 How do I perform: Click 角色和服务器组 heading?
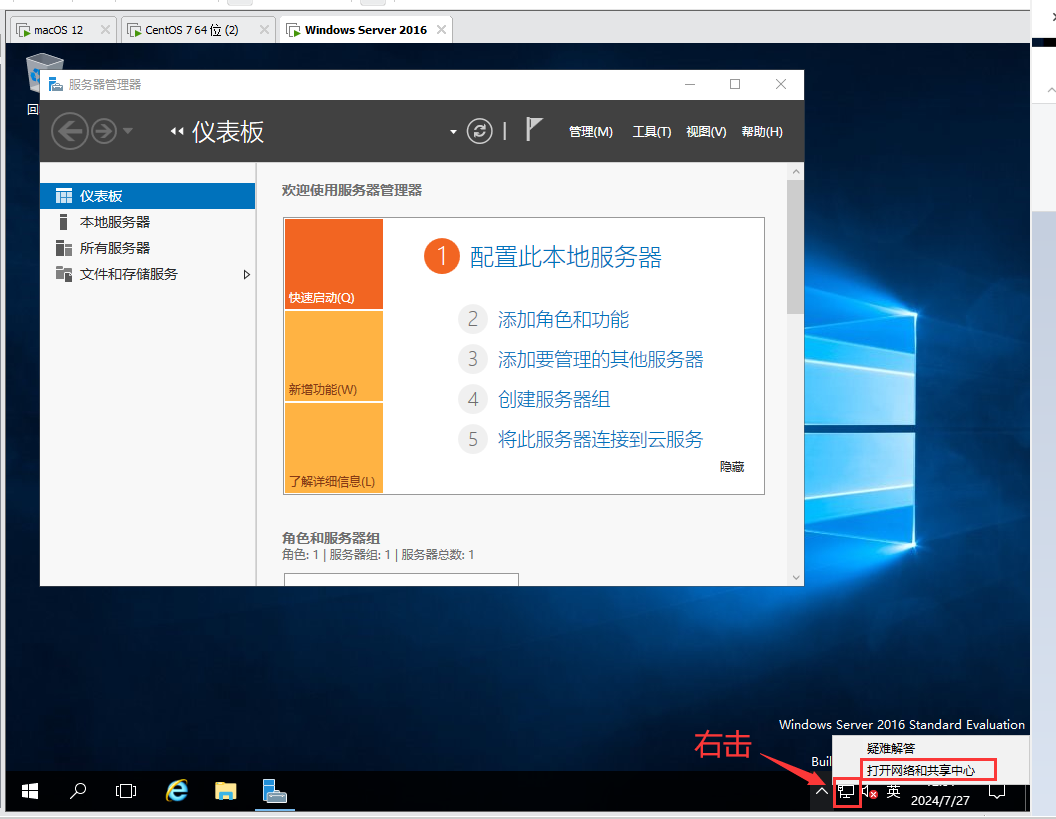[331, 538]
